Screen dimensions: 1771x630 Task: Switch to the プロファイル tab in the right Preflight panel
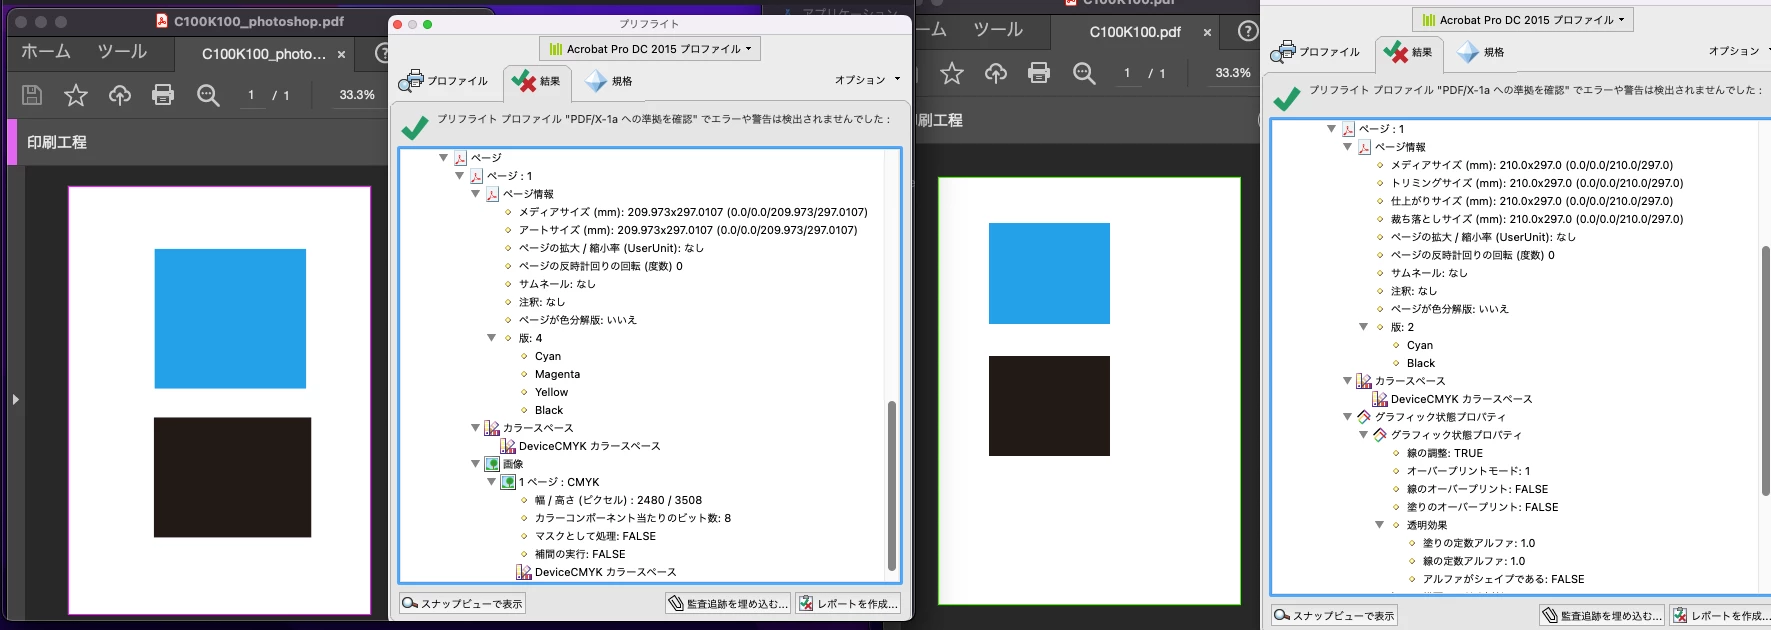(1316, 52)
